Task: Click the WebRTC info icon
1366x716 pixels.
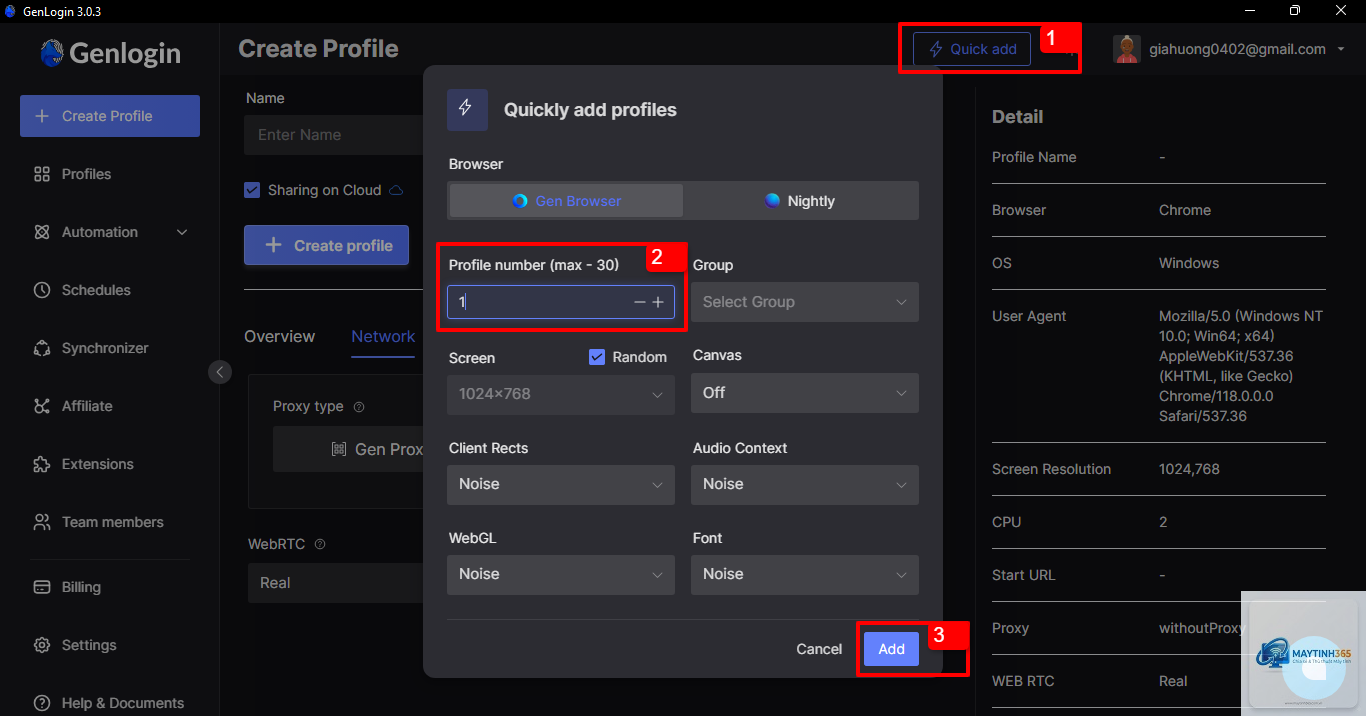Action: (320, 545)
